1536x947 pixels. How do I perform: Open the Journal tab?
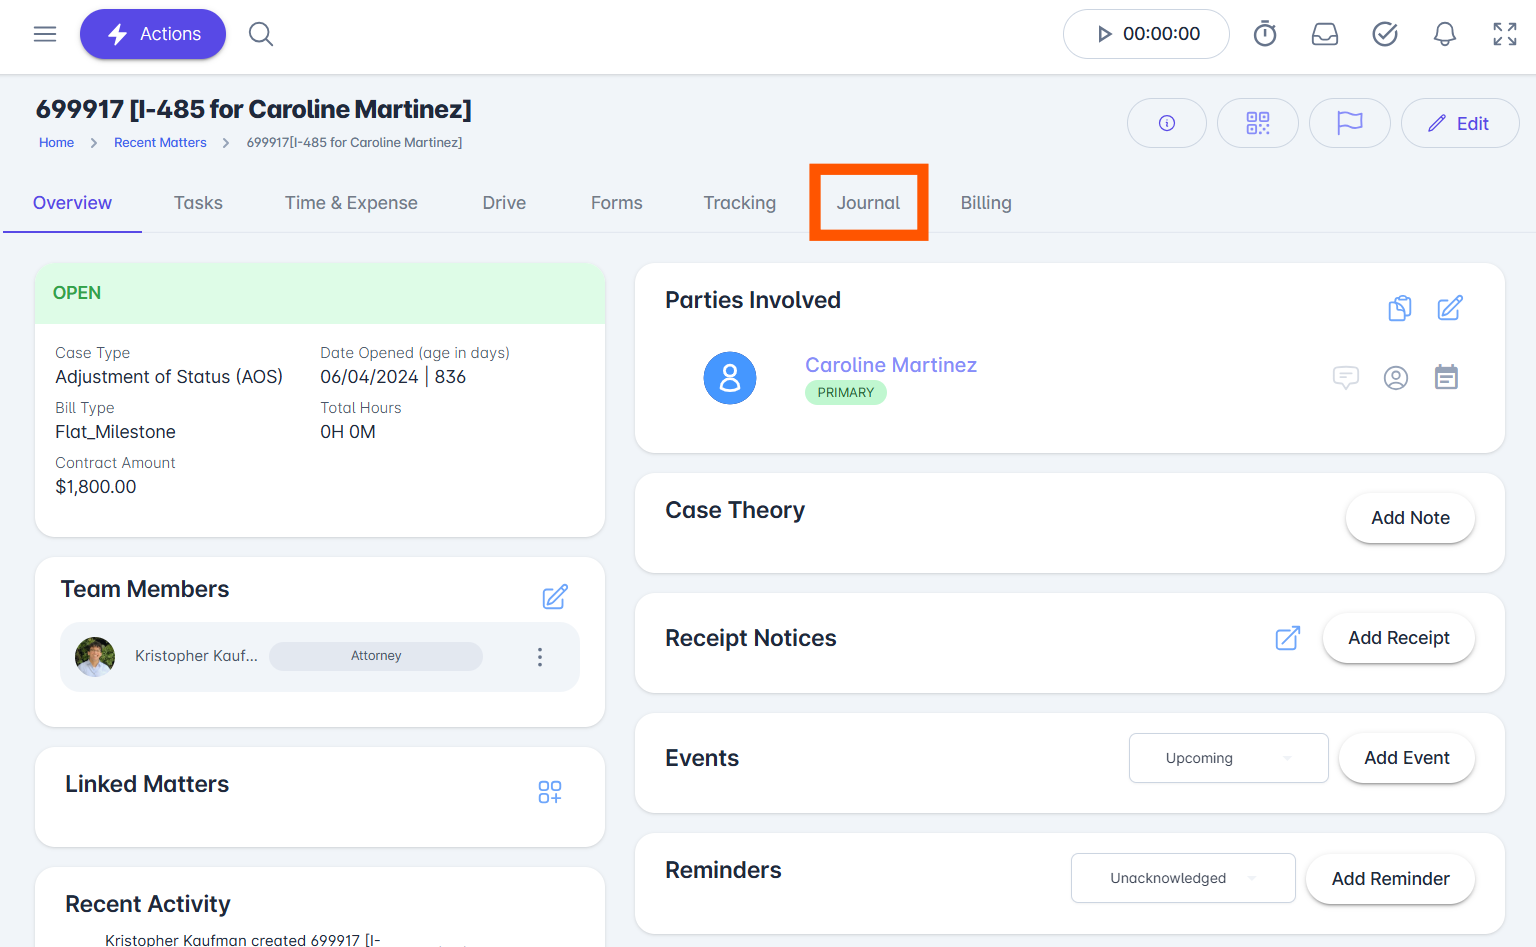(868, 203)
